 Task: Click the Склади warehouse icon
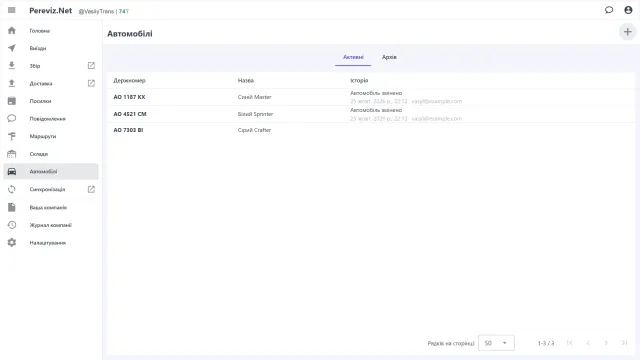coord(12,154)
